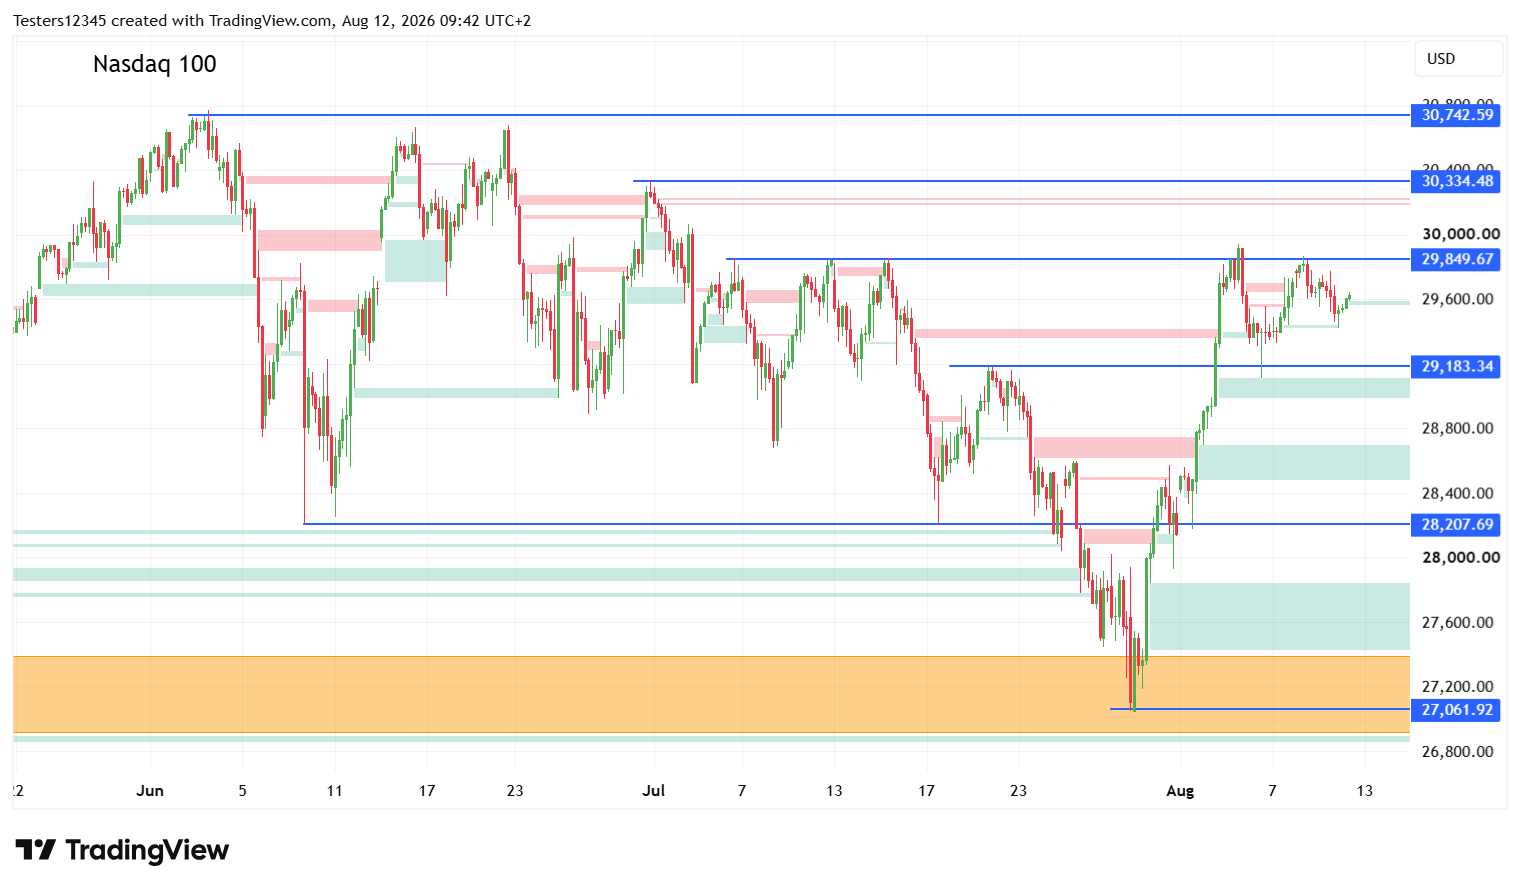Screen dimensions: 1520x890
Task: Select the orange shaded zone rectangle
Action: [711, 694]
